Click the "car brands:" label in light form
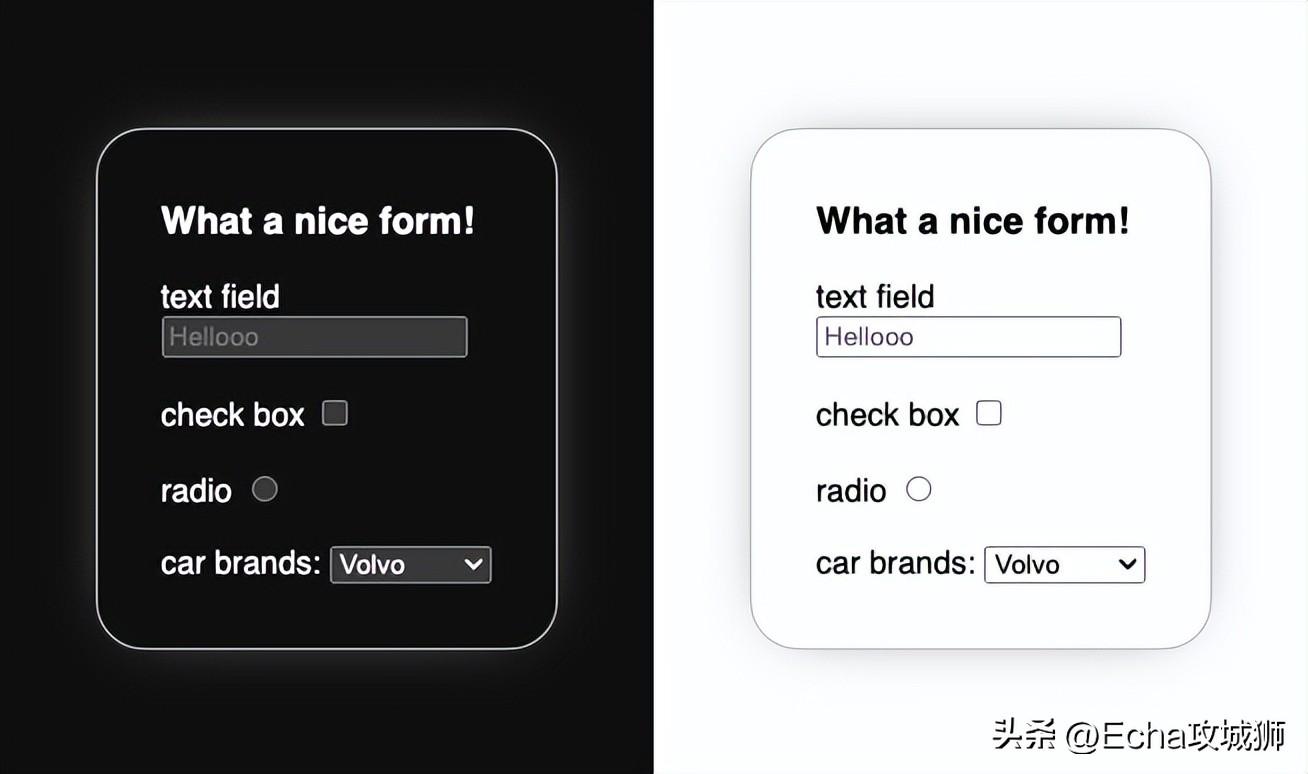This screenshot has height=774, width=1308. (x=895, y=563)
